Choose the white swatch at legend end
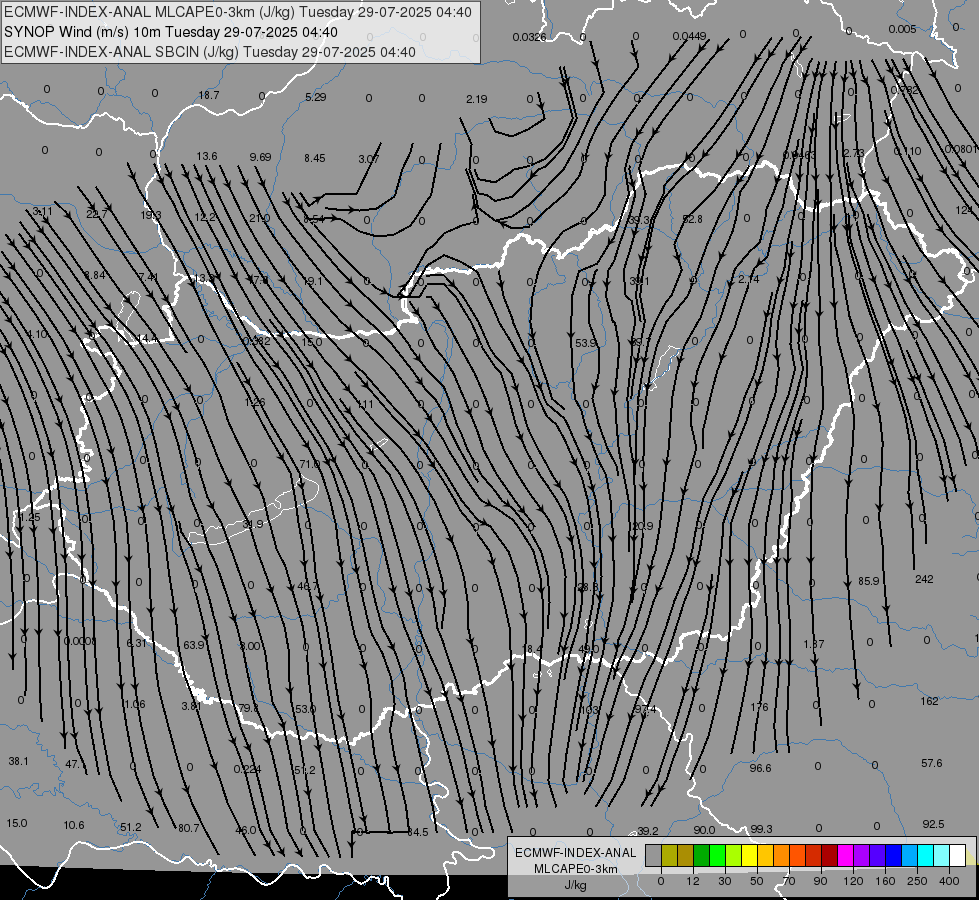Screen dimensions: 979x900 coord(957,855)
